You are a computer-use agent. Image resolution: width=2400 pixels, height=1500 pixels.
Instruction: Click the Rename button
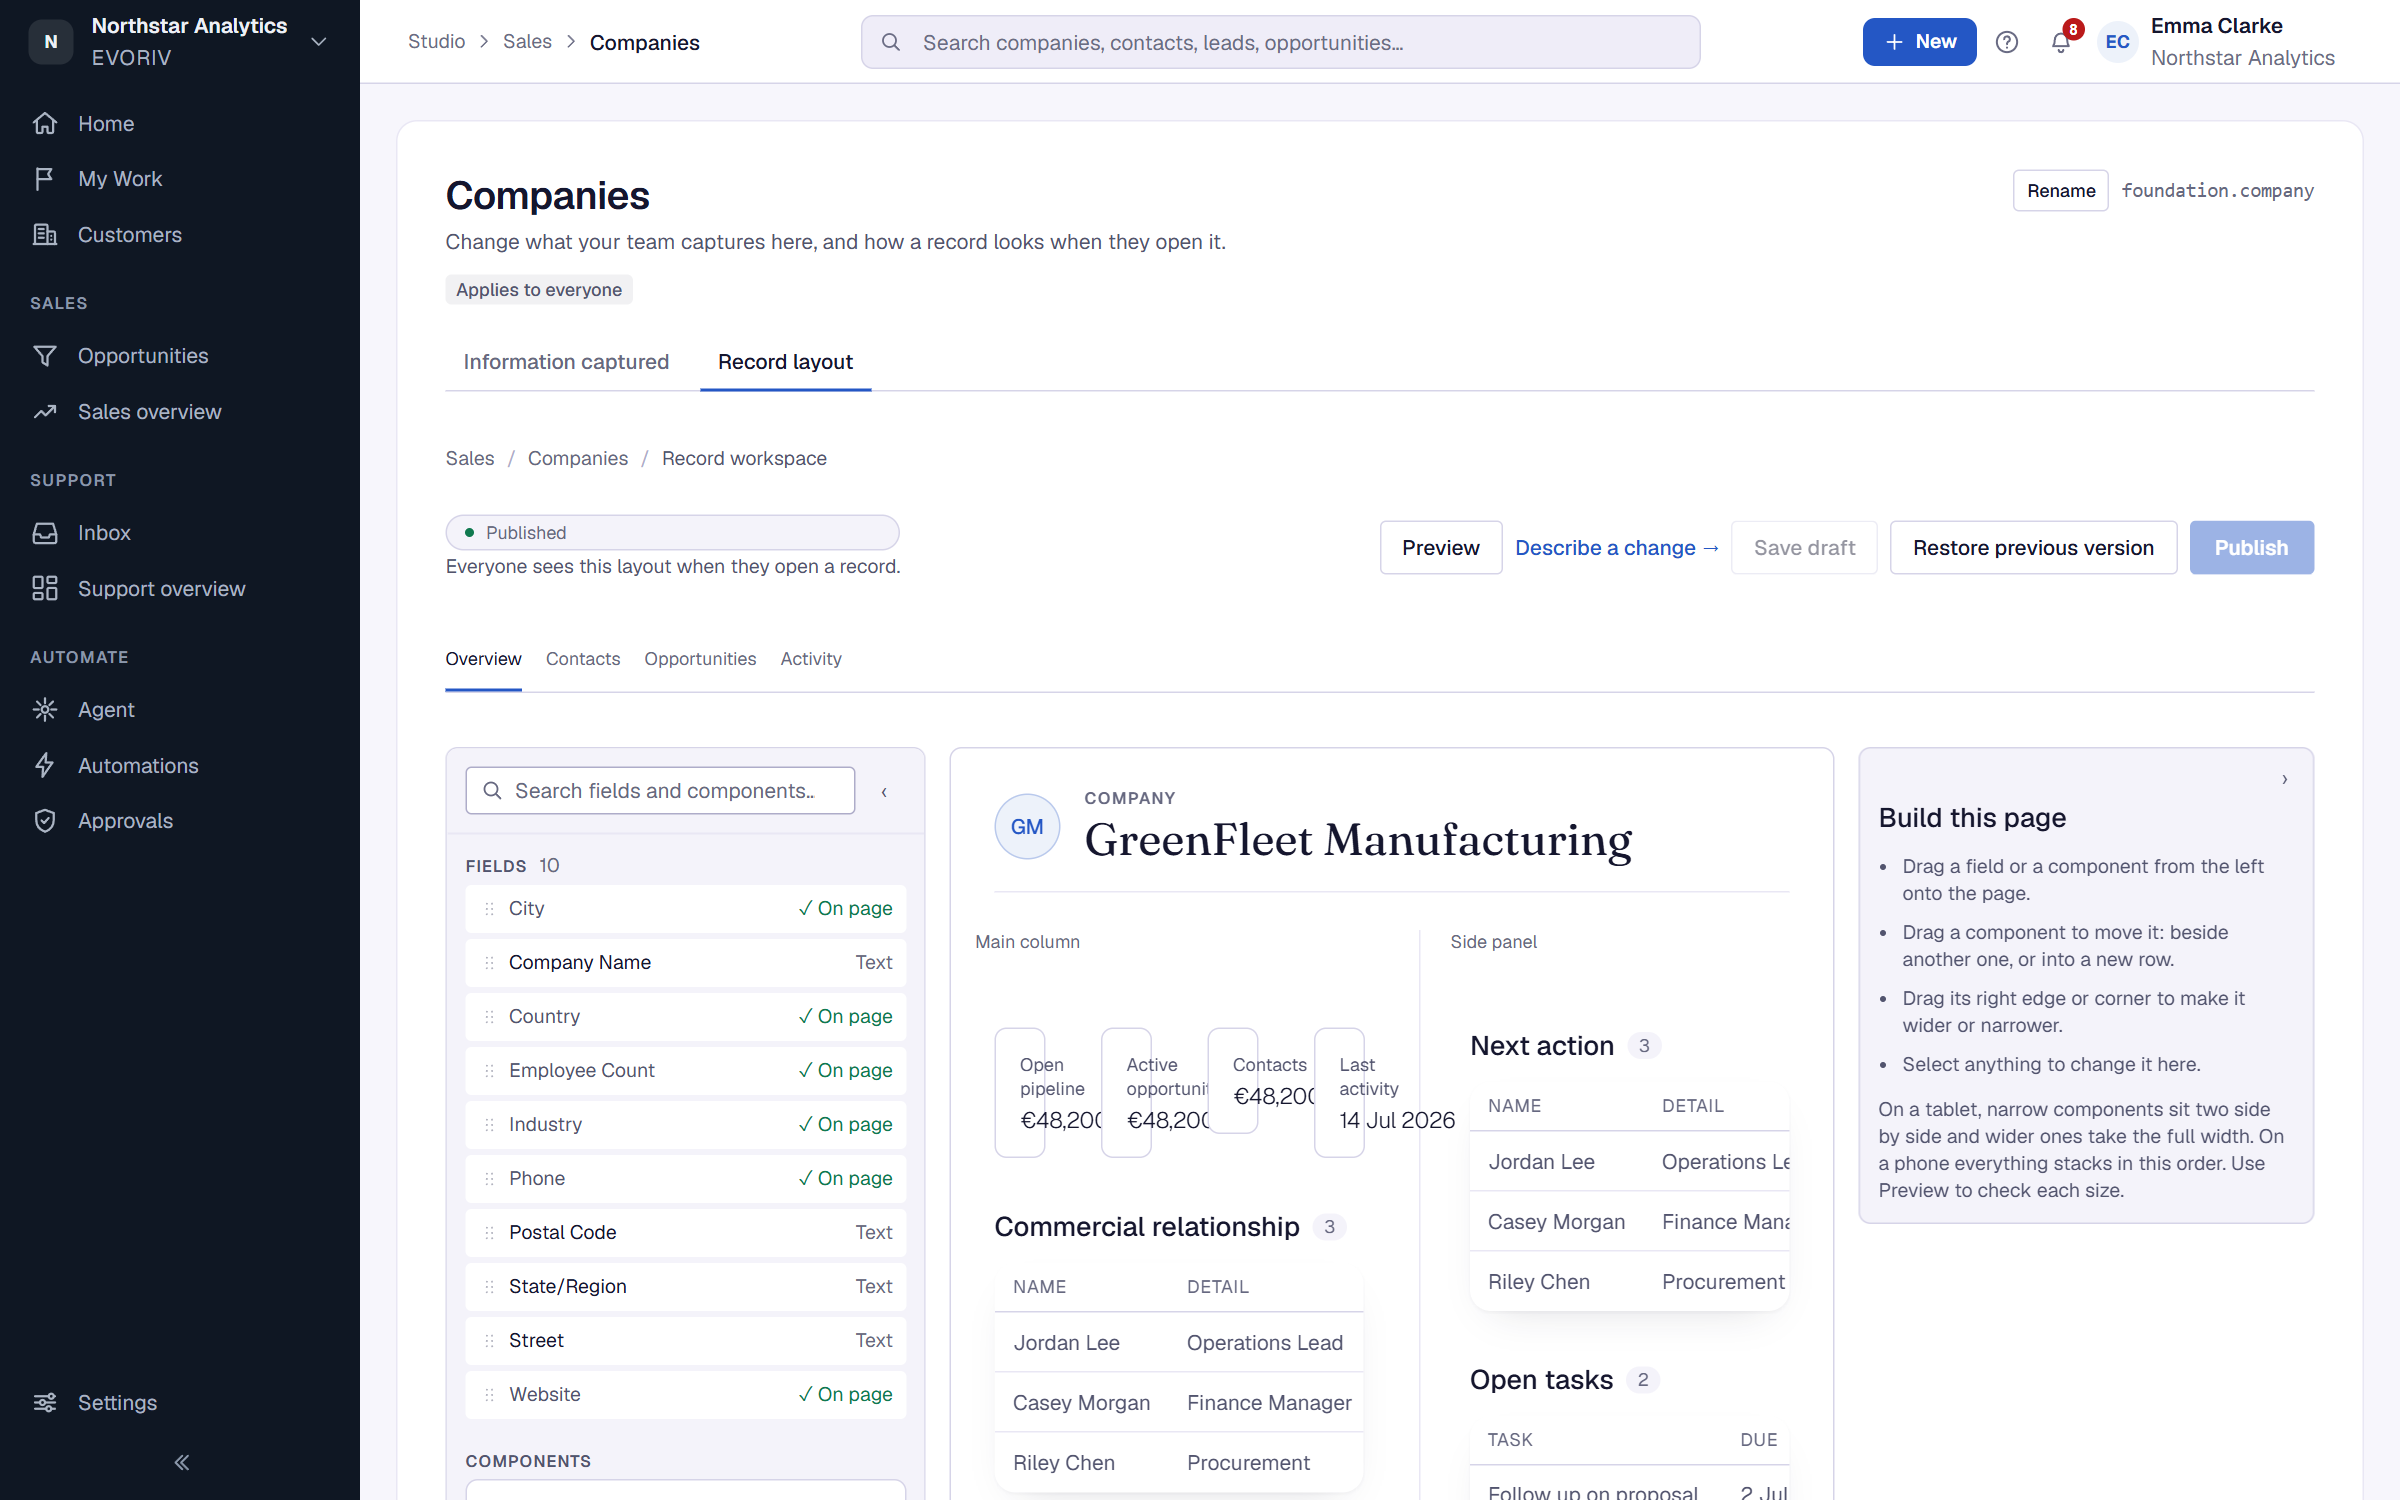(2060, 191)
